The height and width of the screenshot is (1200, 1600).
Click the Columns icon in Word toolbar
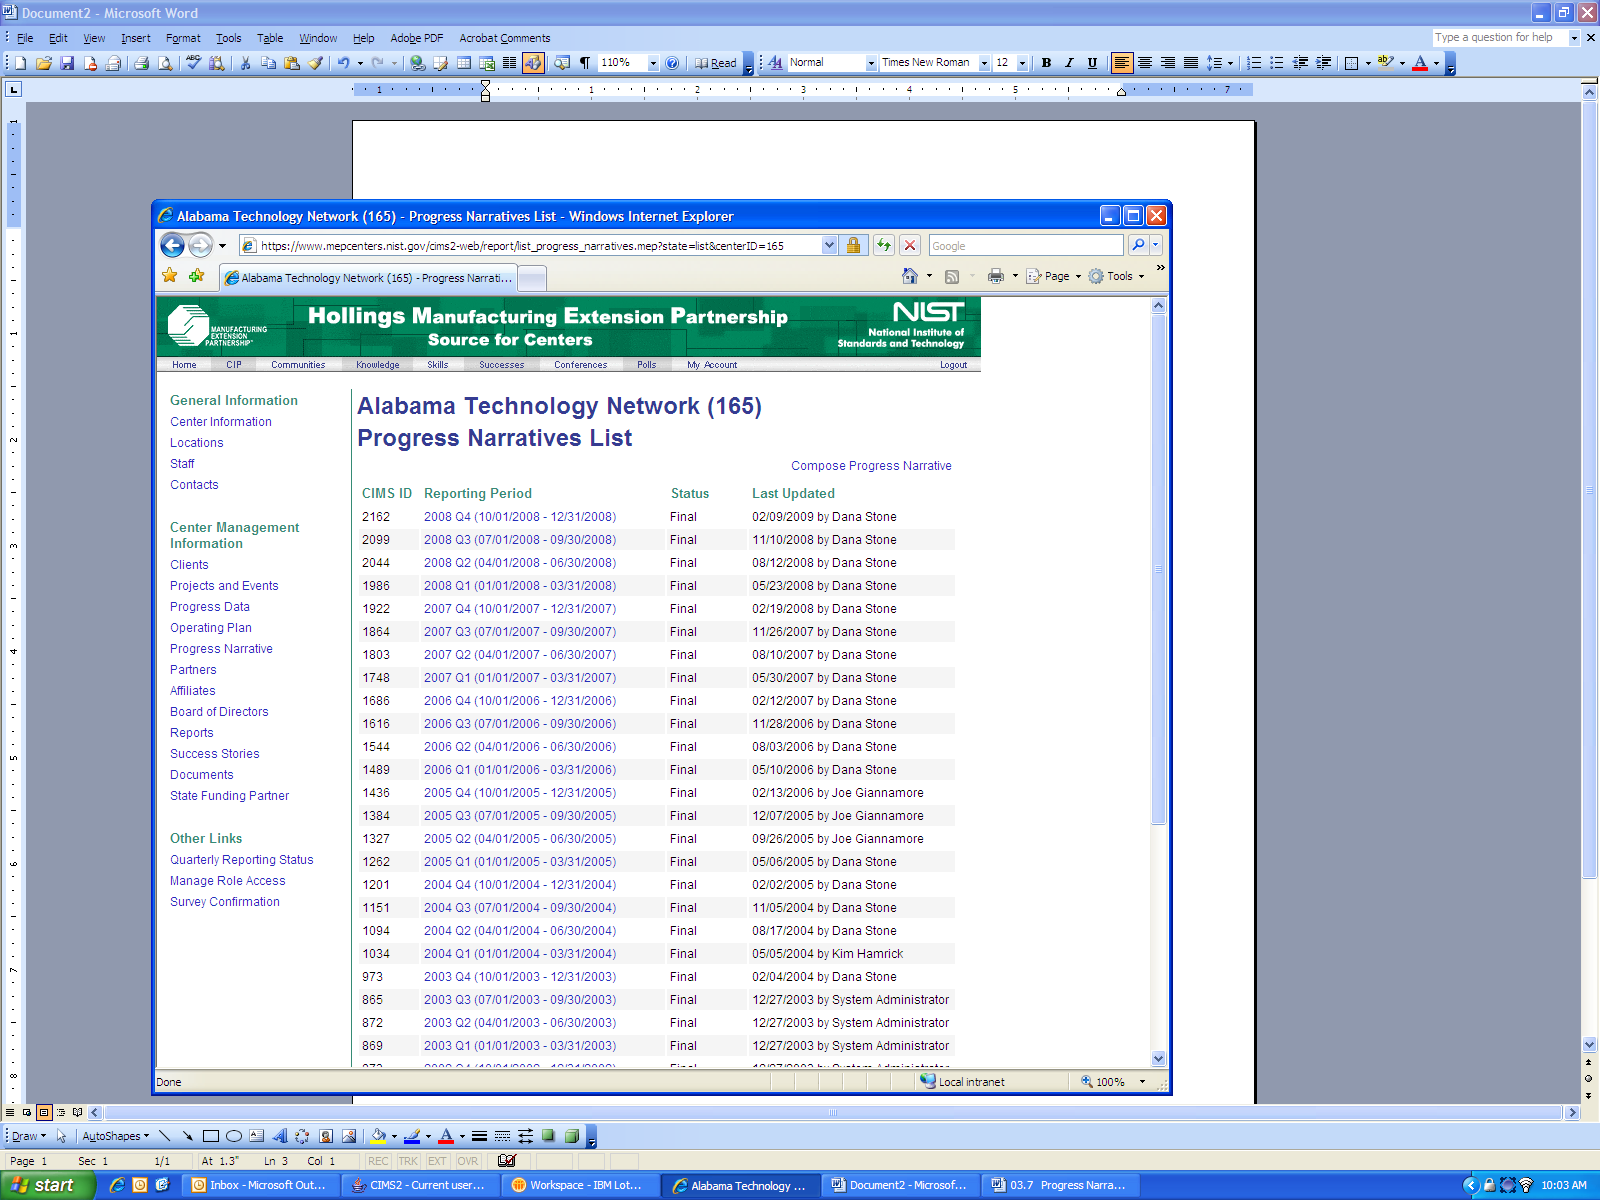click(510, 63)
